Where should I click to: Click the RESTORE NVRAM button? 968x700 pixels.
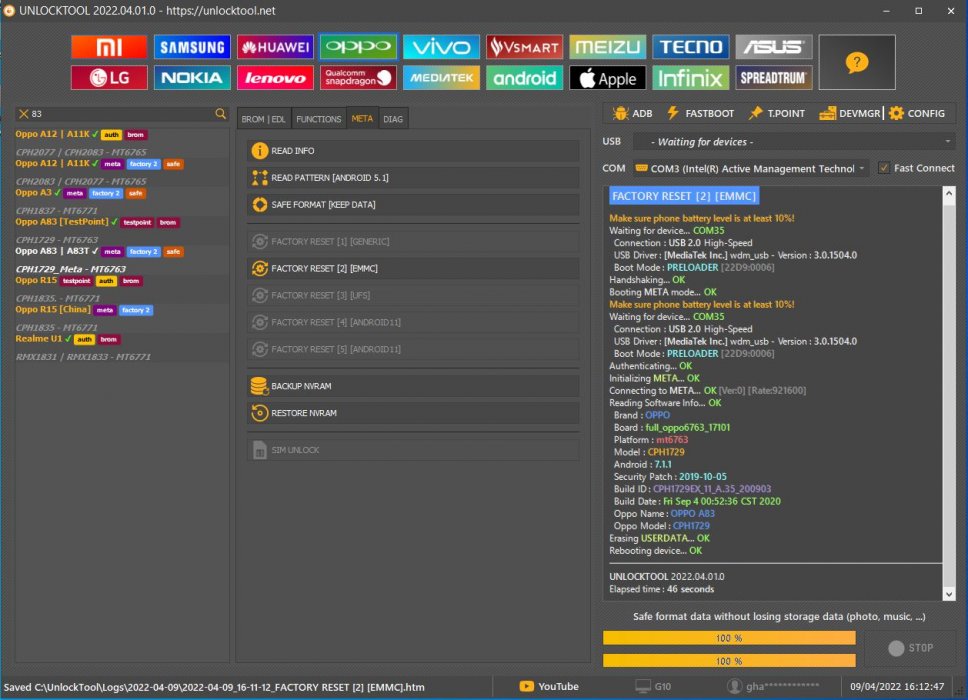click(414, 413)
